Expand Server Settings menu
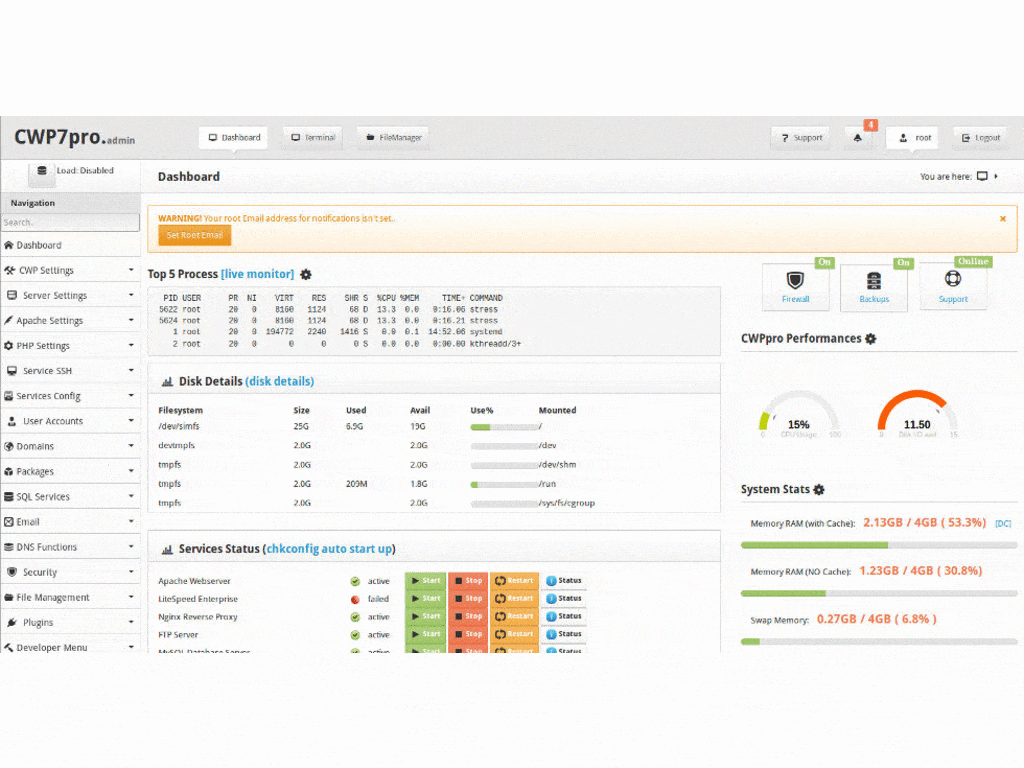Viewport: 1024px width, 768px height. 71,295
